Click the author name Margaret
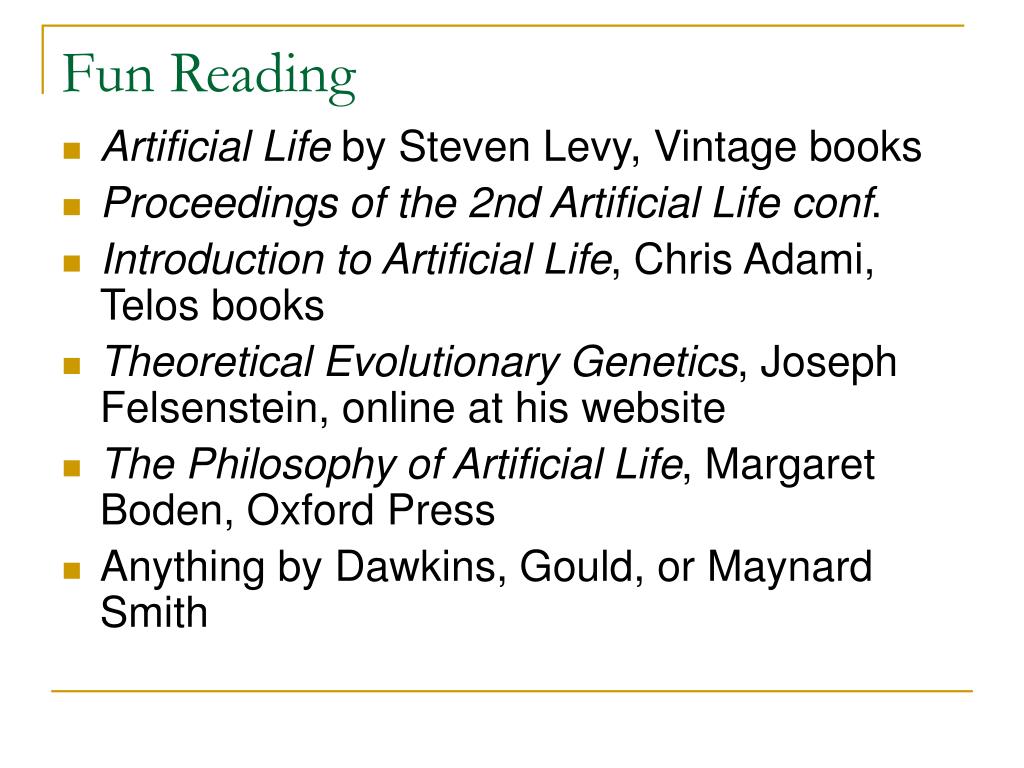 (x=790, y=466)
